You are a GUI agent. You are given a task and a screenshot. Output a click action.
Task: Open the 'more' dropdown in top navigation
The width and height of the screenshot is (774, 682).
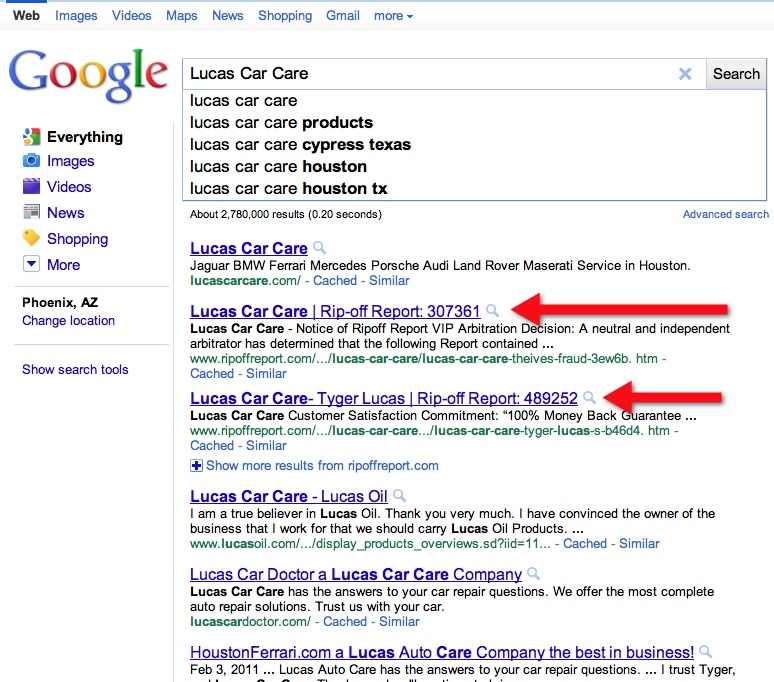[393, 16]
